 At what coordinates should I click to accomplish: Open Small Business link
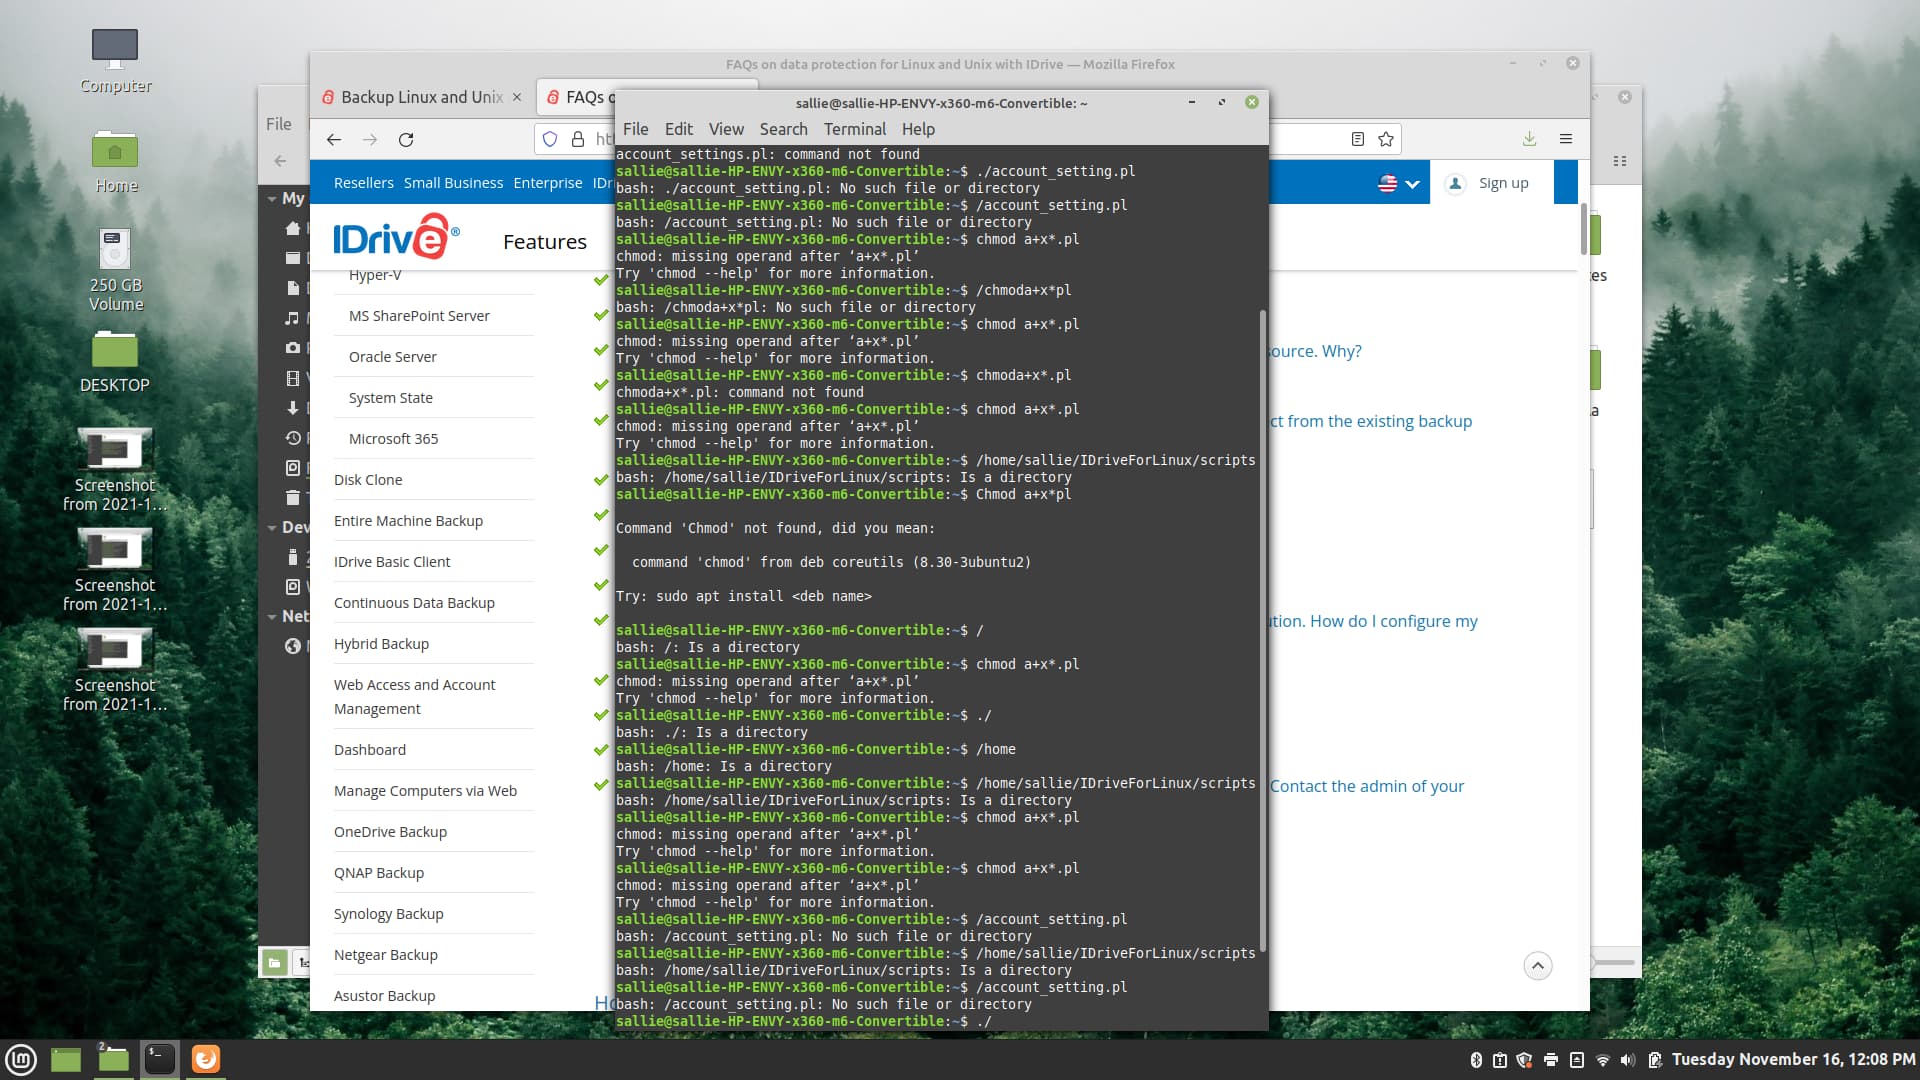point(453,183)
